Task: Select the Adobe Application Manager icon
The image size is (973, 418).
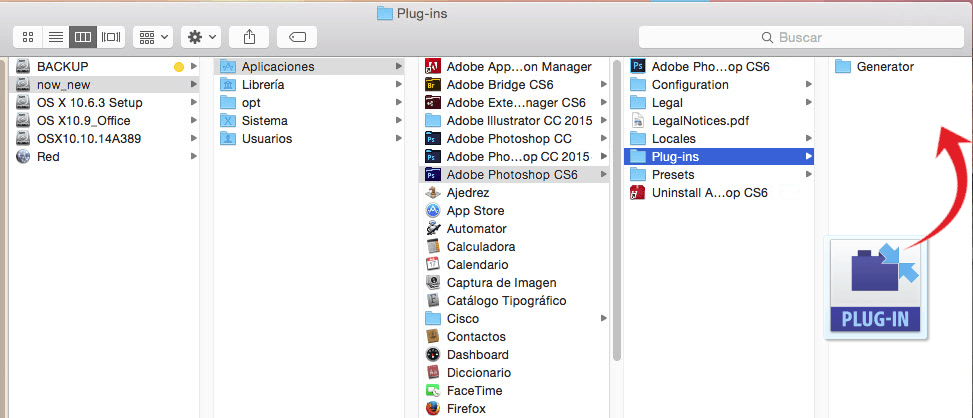Action: point(433,66)
